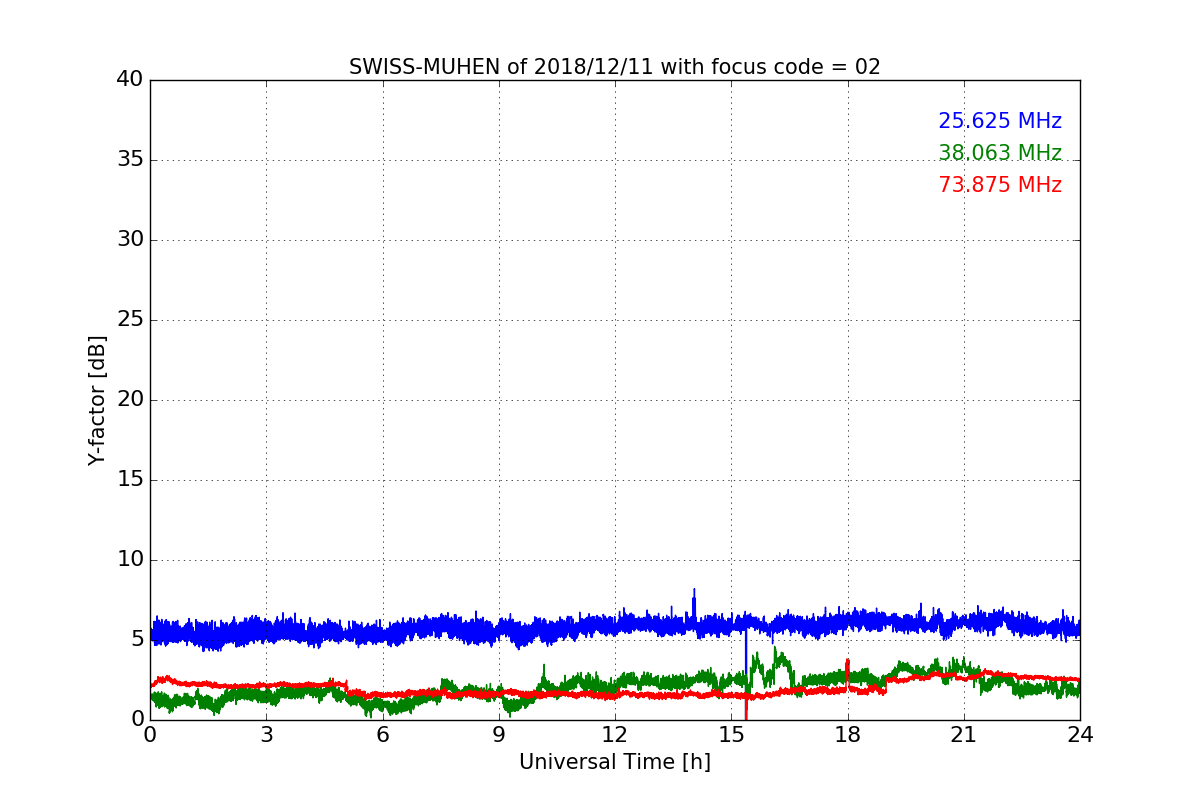
Task: Click the y-axis tick label 35
Action: [x=130, y=159]
